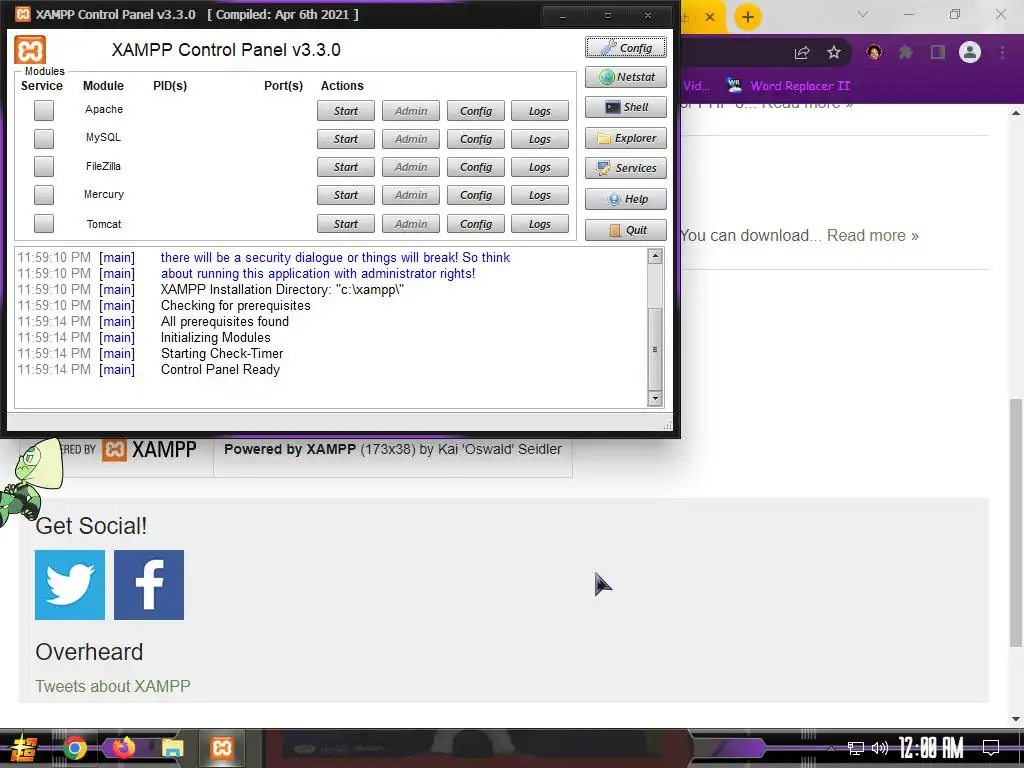Open the FileZilla Config menu
Screen dimensions: 1024x768
[x=475, y=167]
